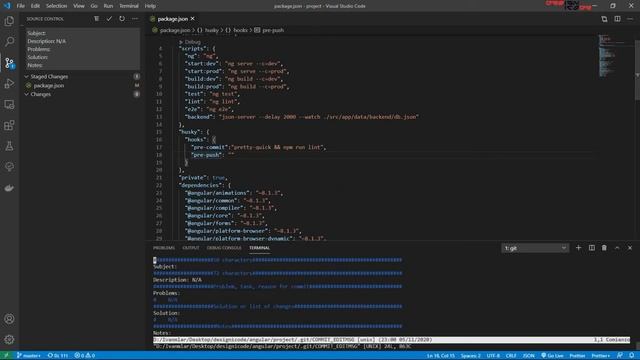640x360 pixels.
Task: Click line and column indicator in status bar
Action: pyautogui.click(x=441, y=356)
